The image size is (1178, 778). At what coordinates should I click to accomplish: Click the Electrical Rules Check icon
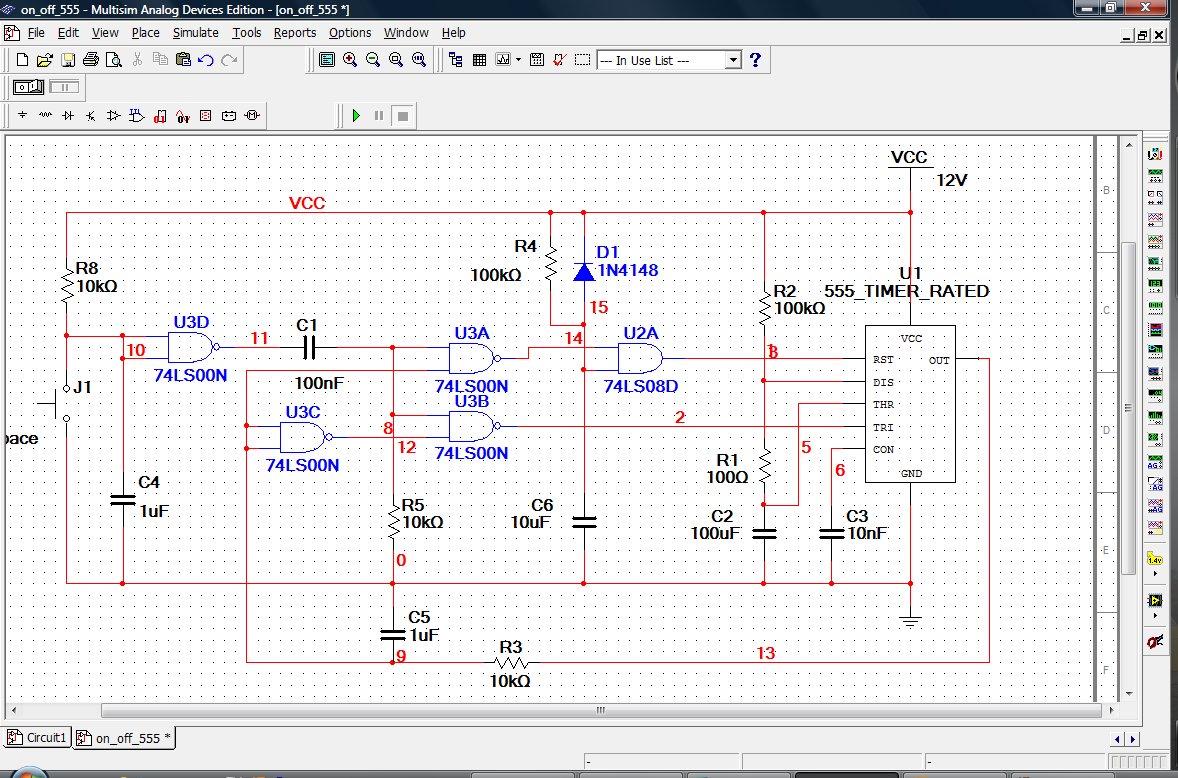click(560, 60)
